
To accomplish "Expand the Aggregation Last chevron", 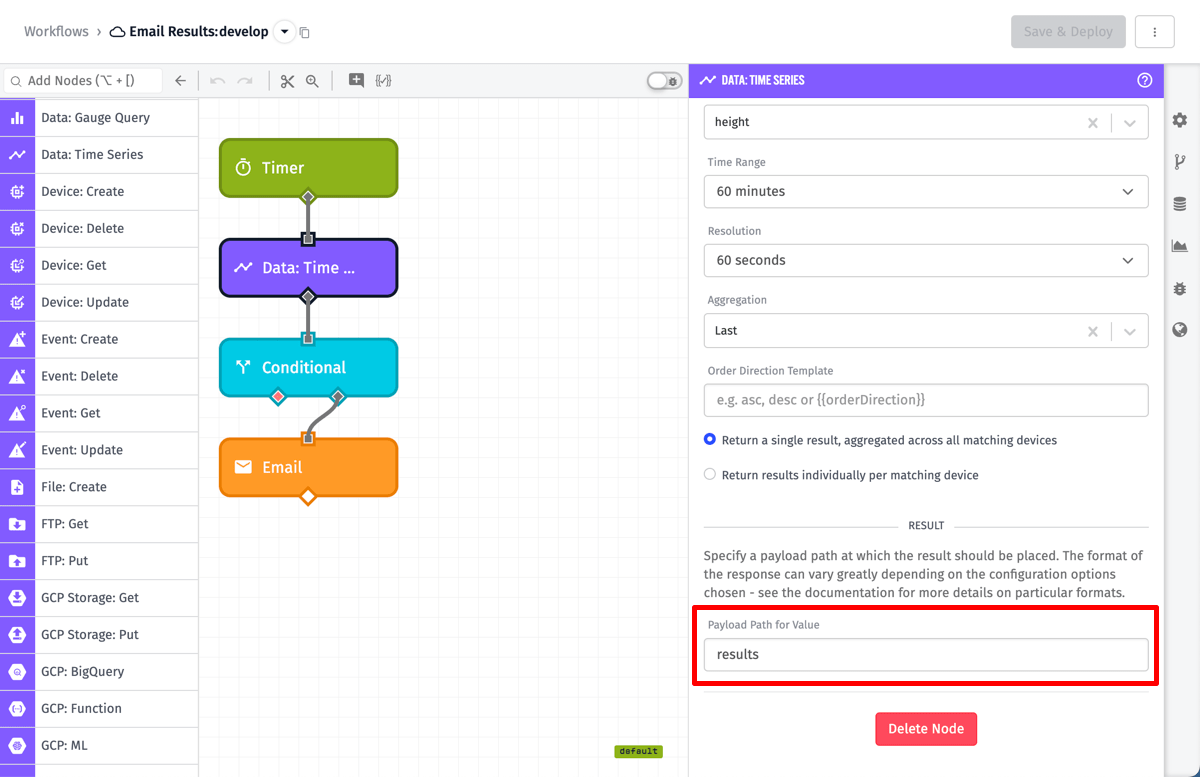I will 1130,331.
